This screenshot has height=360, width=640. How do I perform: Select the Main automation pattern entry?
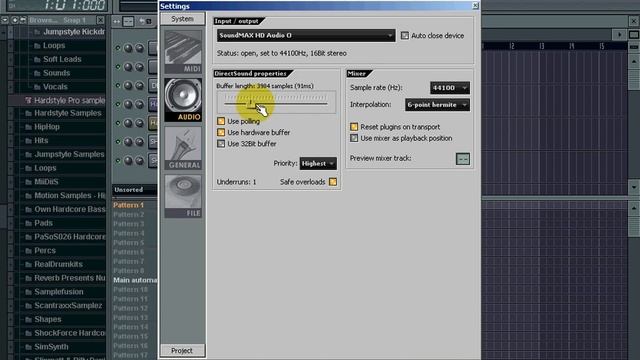[x=135, y=280]
